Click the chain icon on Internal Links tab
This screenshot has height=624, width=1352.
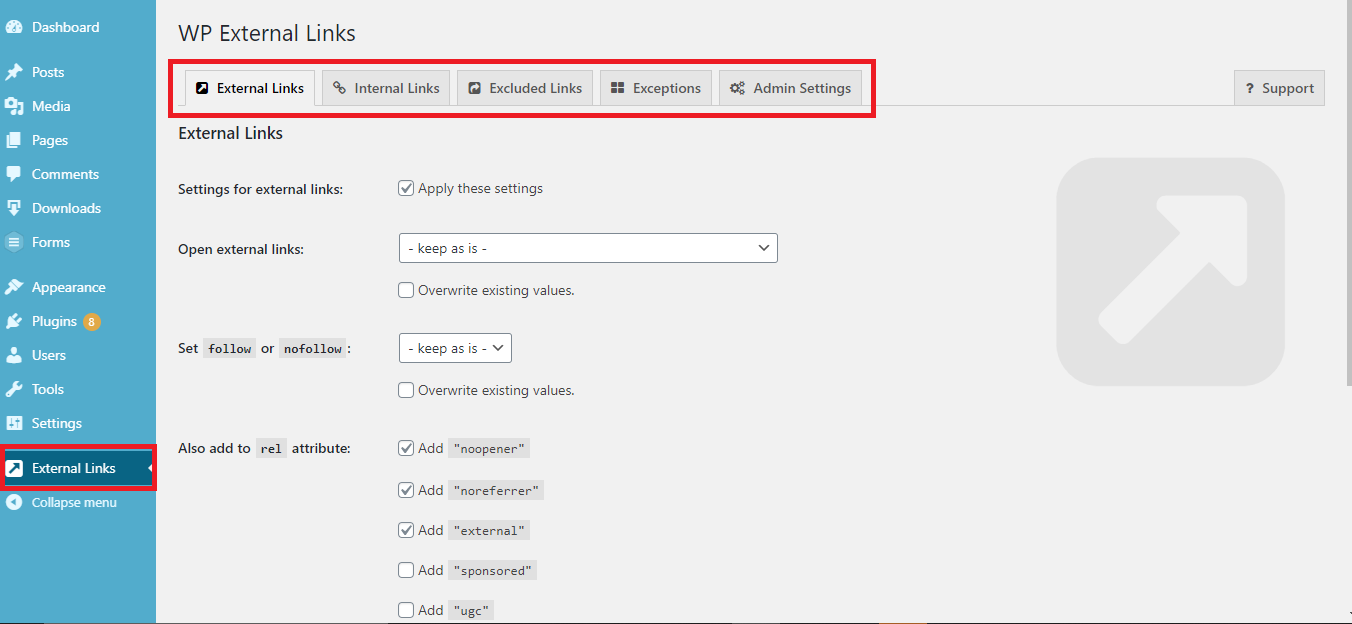coord(340,88)
